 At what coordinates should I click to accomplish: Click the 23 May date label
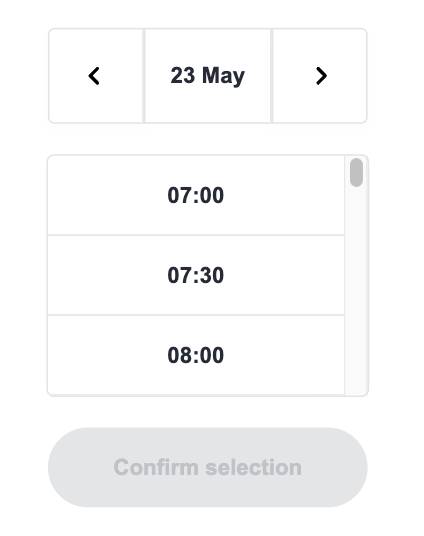208,76
